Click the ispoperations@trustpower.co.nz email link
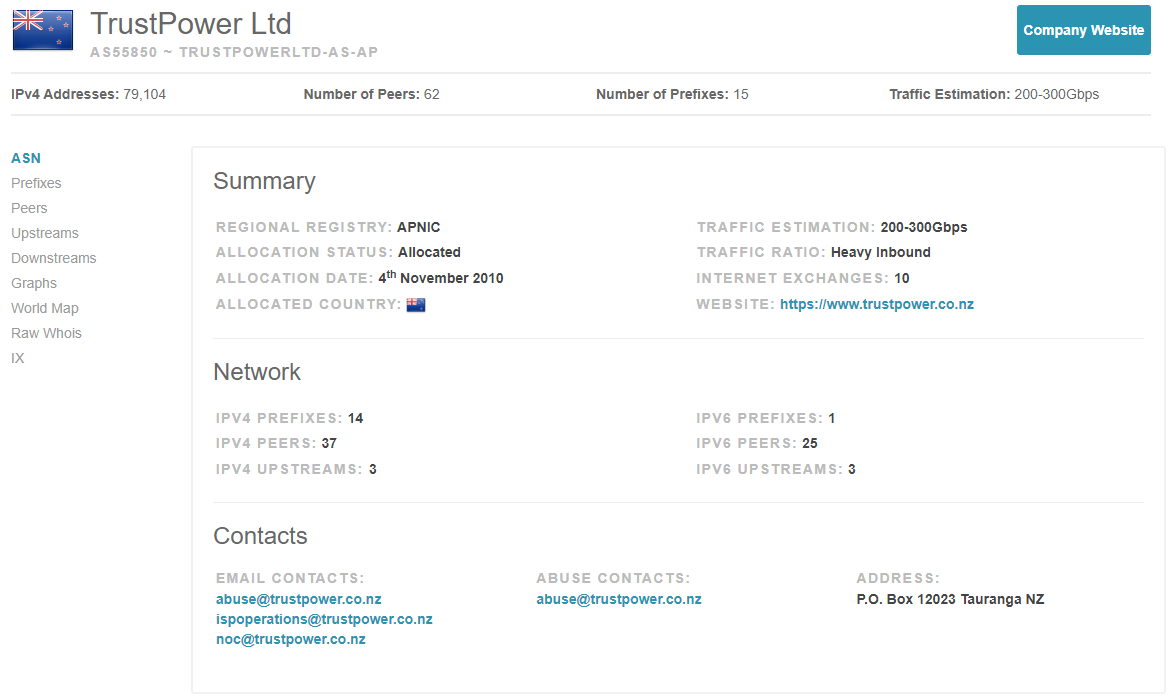1170x699 pixels. [x=324, y=619]
